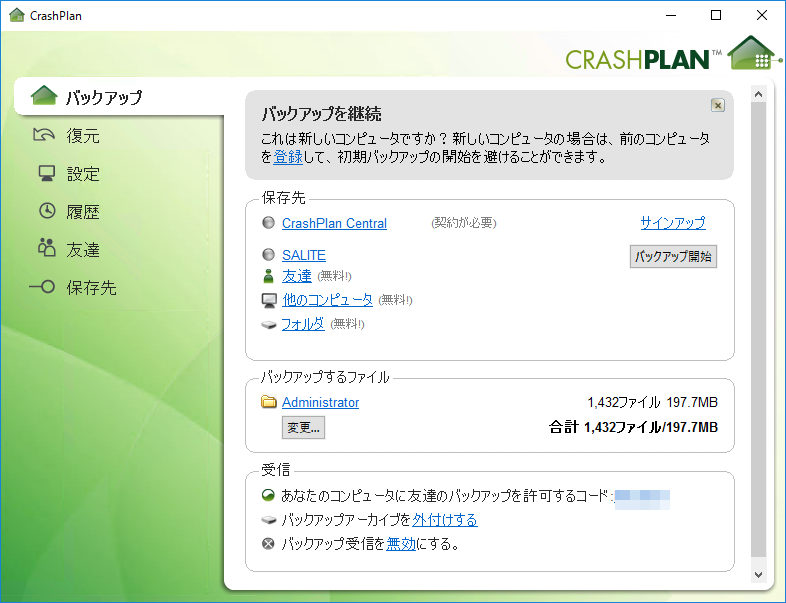Click the バックアップ開始 button

673,257
